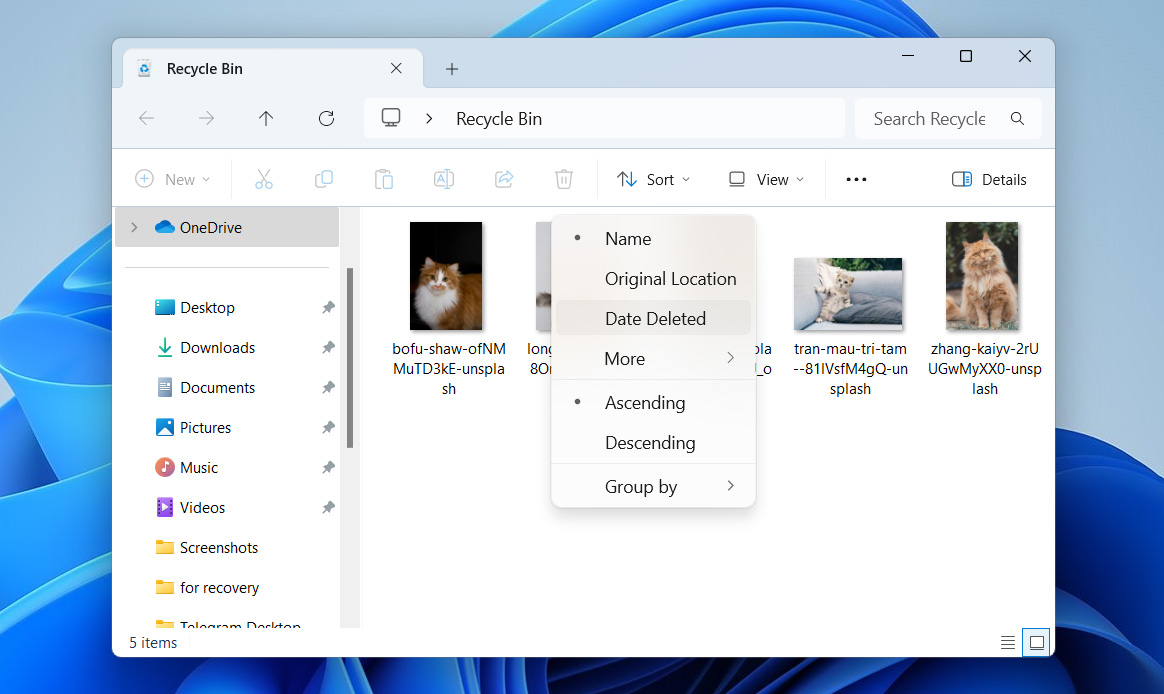The width and height of the screenshot is (1164, 694).
Task: Select Ascending sort order
Action: click(x=653, y=402)
